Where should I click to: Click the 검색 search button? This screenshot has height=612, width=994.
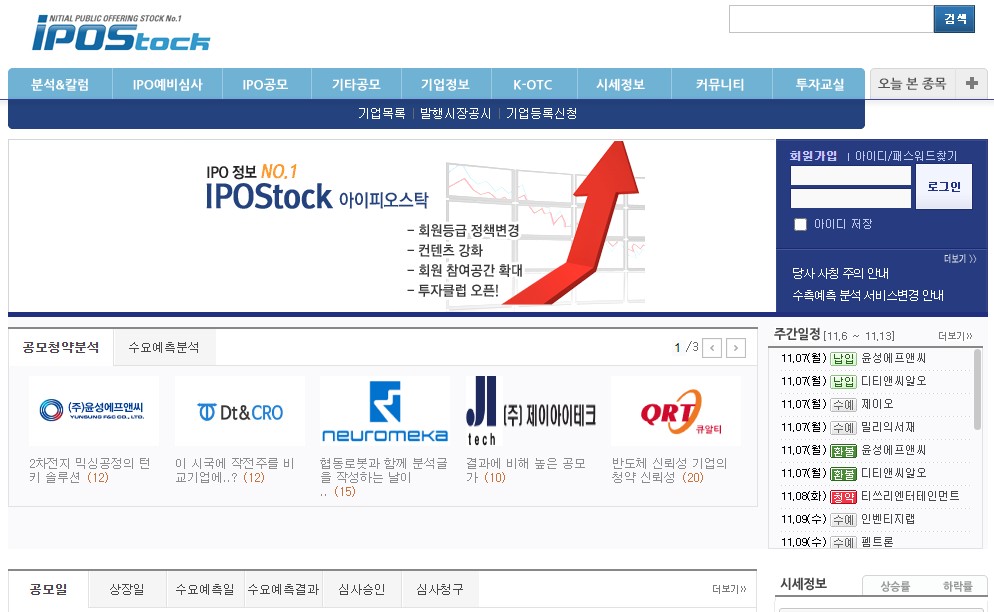(954, 19)
